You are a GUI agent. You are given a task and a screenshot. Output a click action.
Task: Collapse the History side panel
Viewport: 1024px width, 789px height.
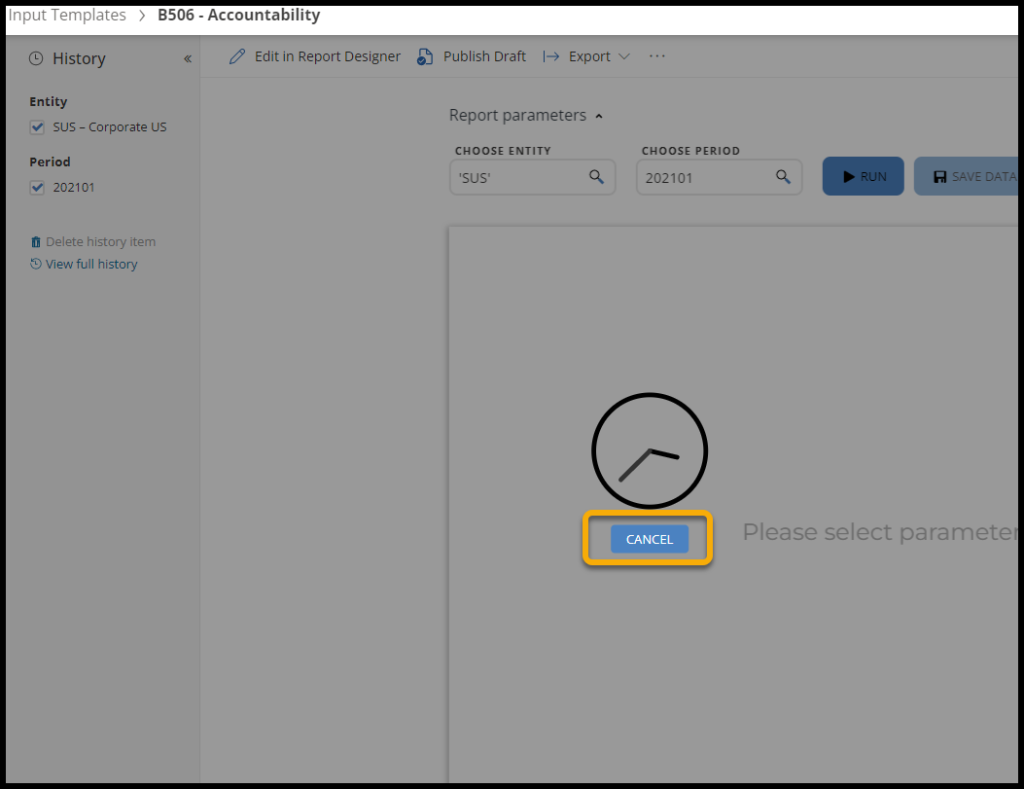[187, 59]
